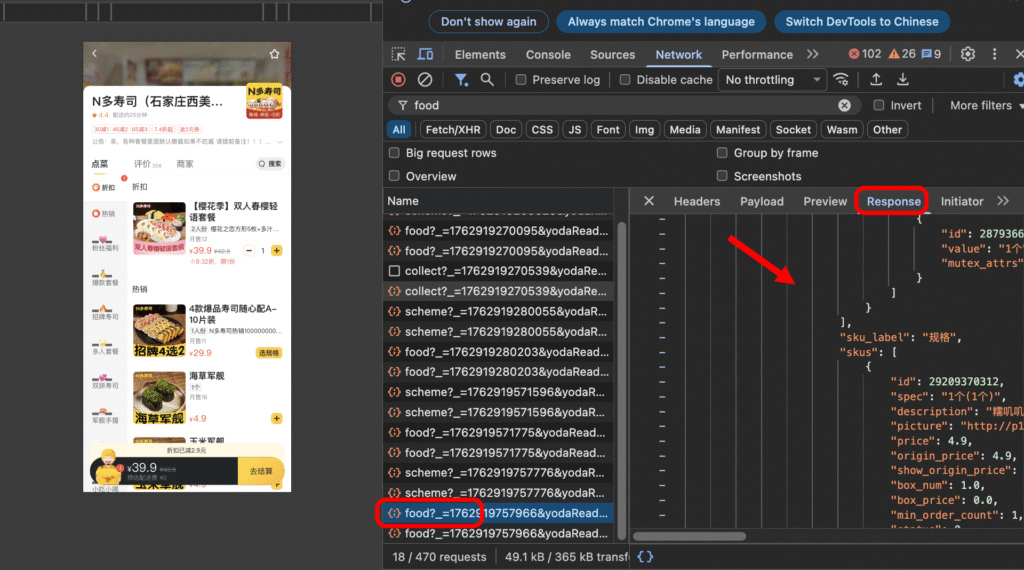The image size is (1024, 570).
Task: Click the food filter input field
Action: click(x=620, y=105)
